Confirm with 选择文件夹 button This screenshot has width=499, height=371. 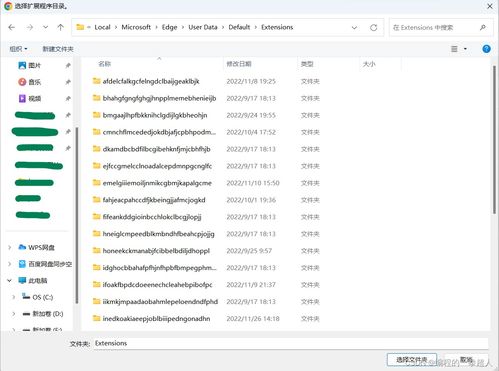412,360
